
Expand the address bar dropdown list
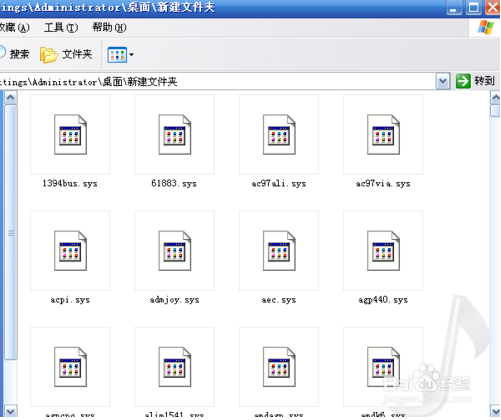[x=443, y=81]
